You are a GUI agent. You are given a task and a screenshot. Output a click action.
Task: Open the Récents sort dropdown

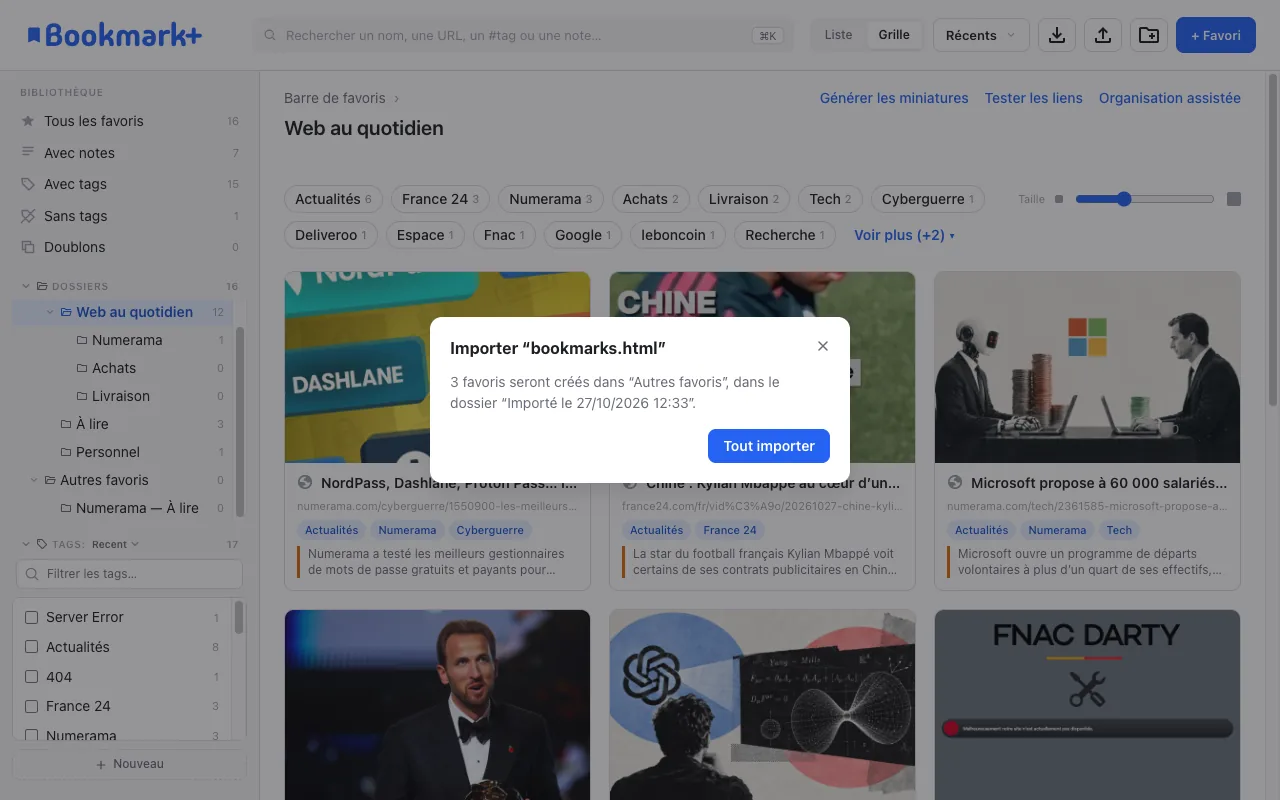[x=981, y=35]
